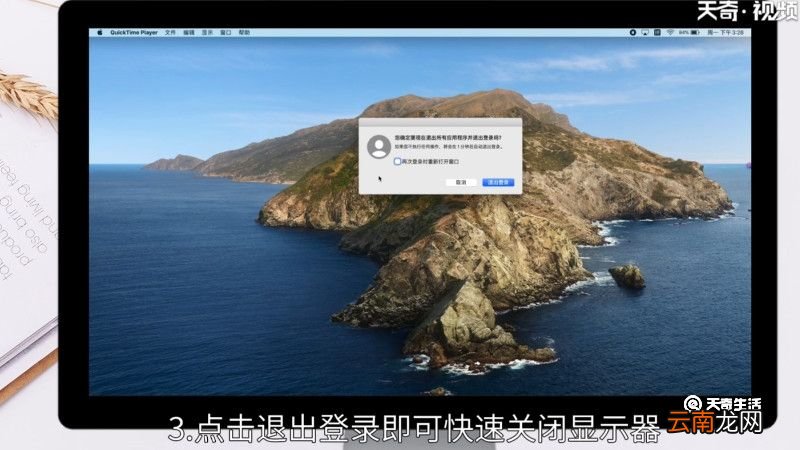
Task: Click the automatic logout in 1 minute message
Action: (449, 146)
